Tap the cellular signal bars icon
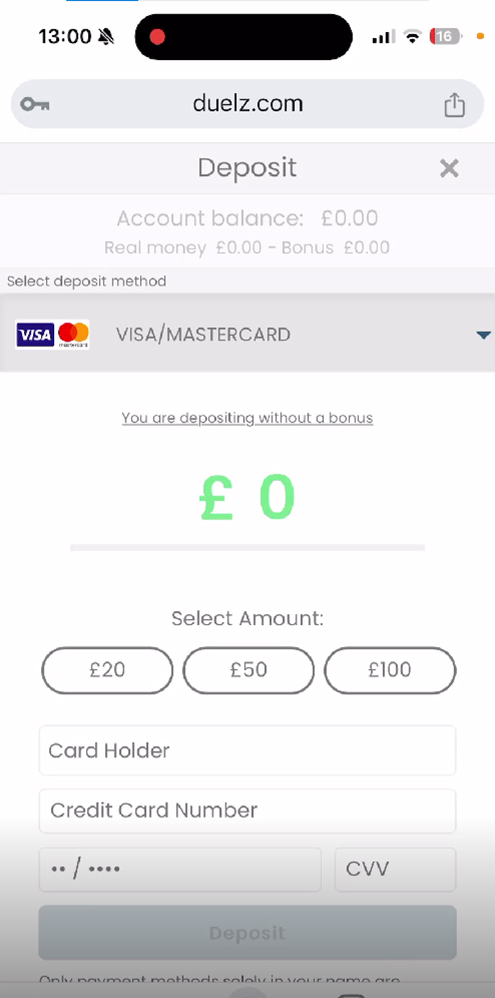Viewport: 495px width, 998px height. [x=384, y=37]
